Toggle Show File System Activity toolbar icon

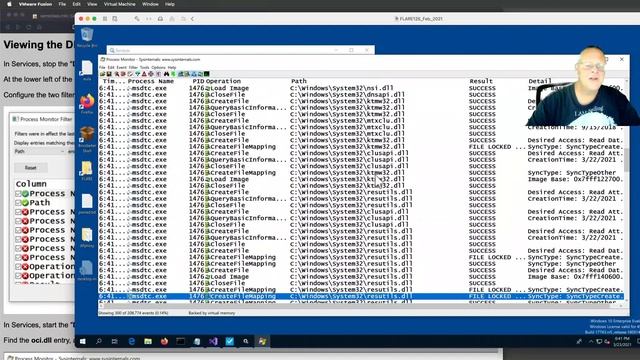pos(187,74)
